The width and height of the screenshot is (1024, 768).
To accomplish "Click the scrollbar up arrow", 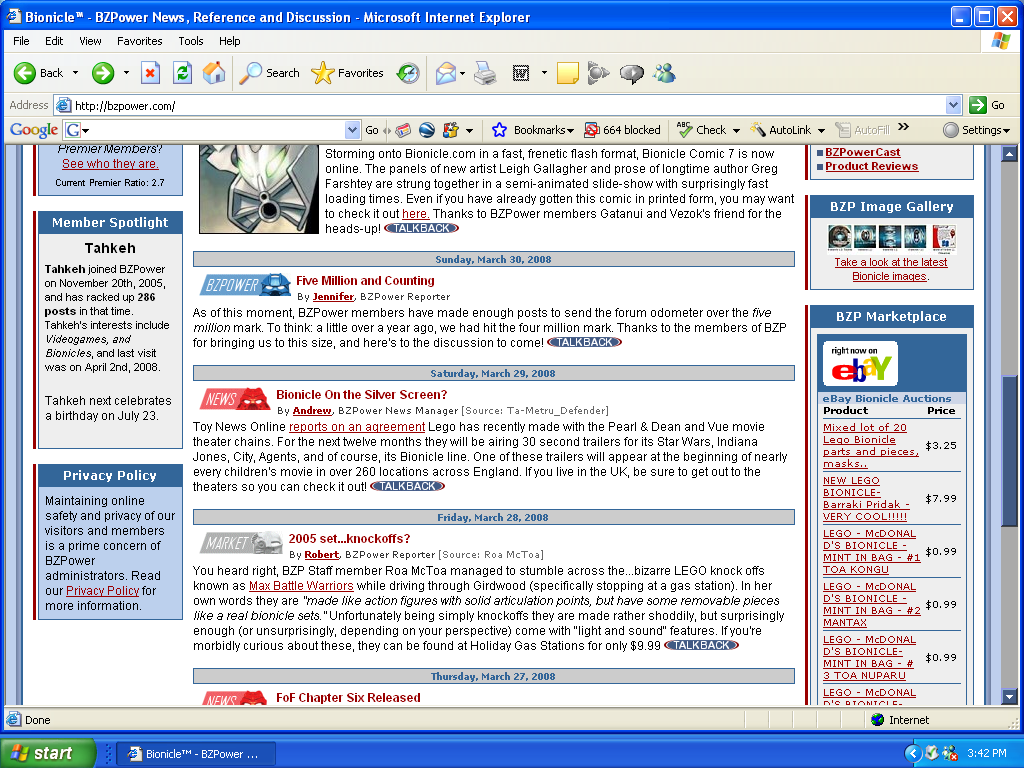I will (x=1010, y=155).
